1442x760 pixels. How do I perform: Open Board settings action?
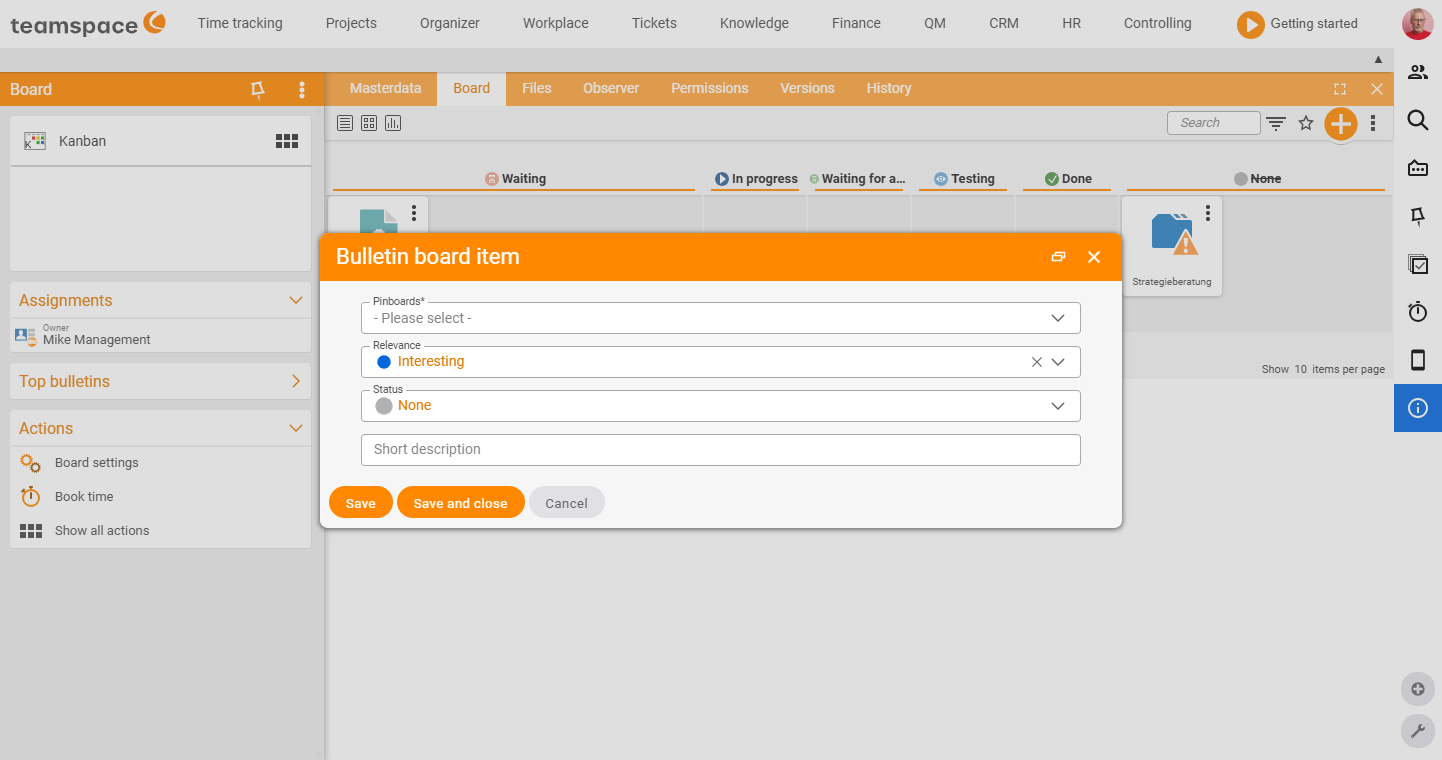(97, 463)
